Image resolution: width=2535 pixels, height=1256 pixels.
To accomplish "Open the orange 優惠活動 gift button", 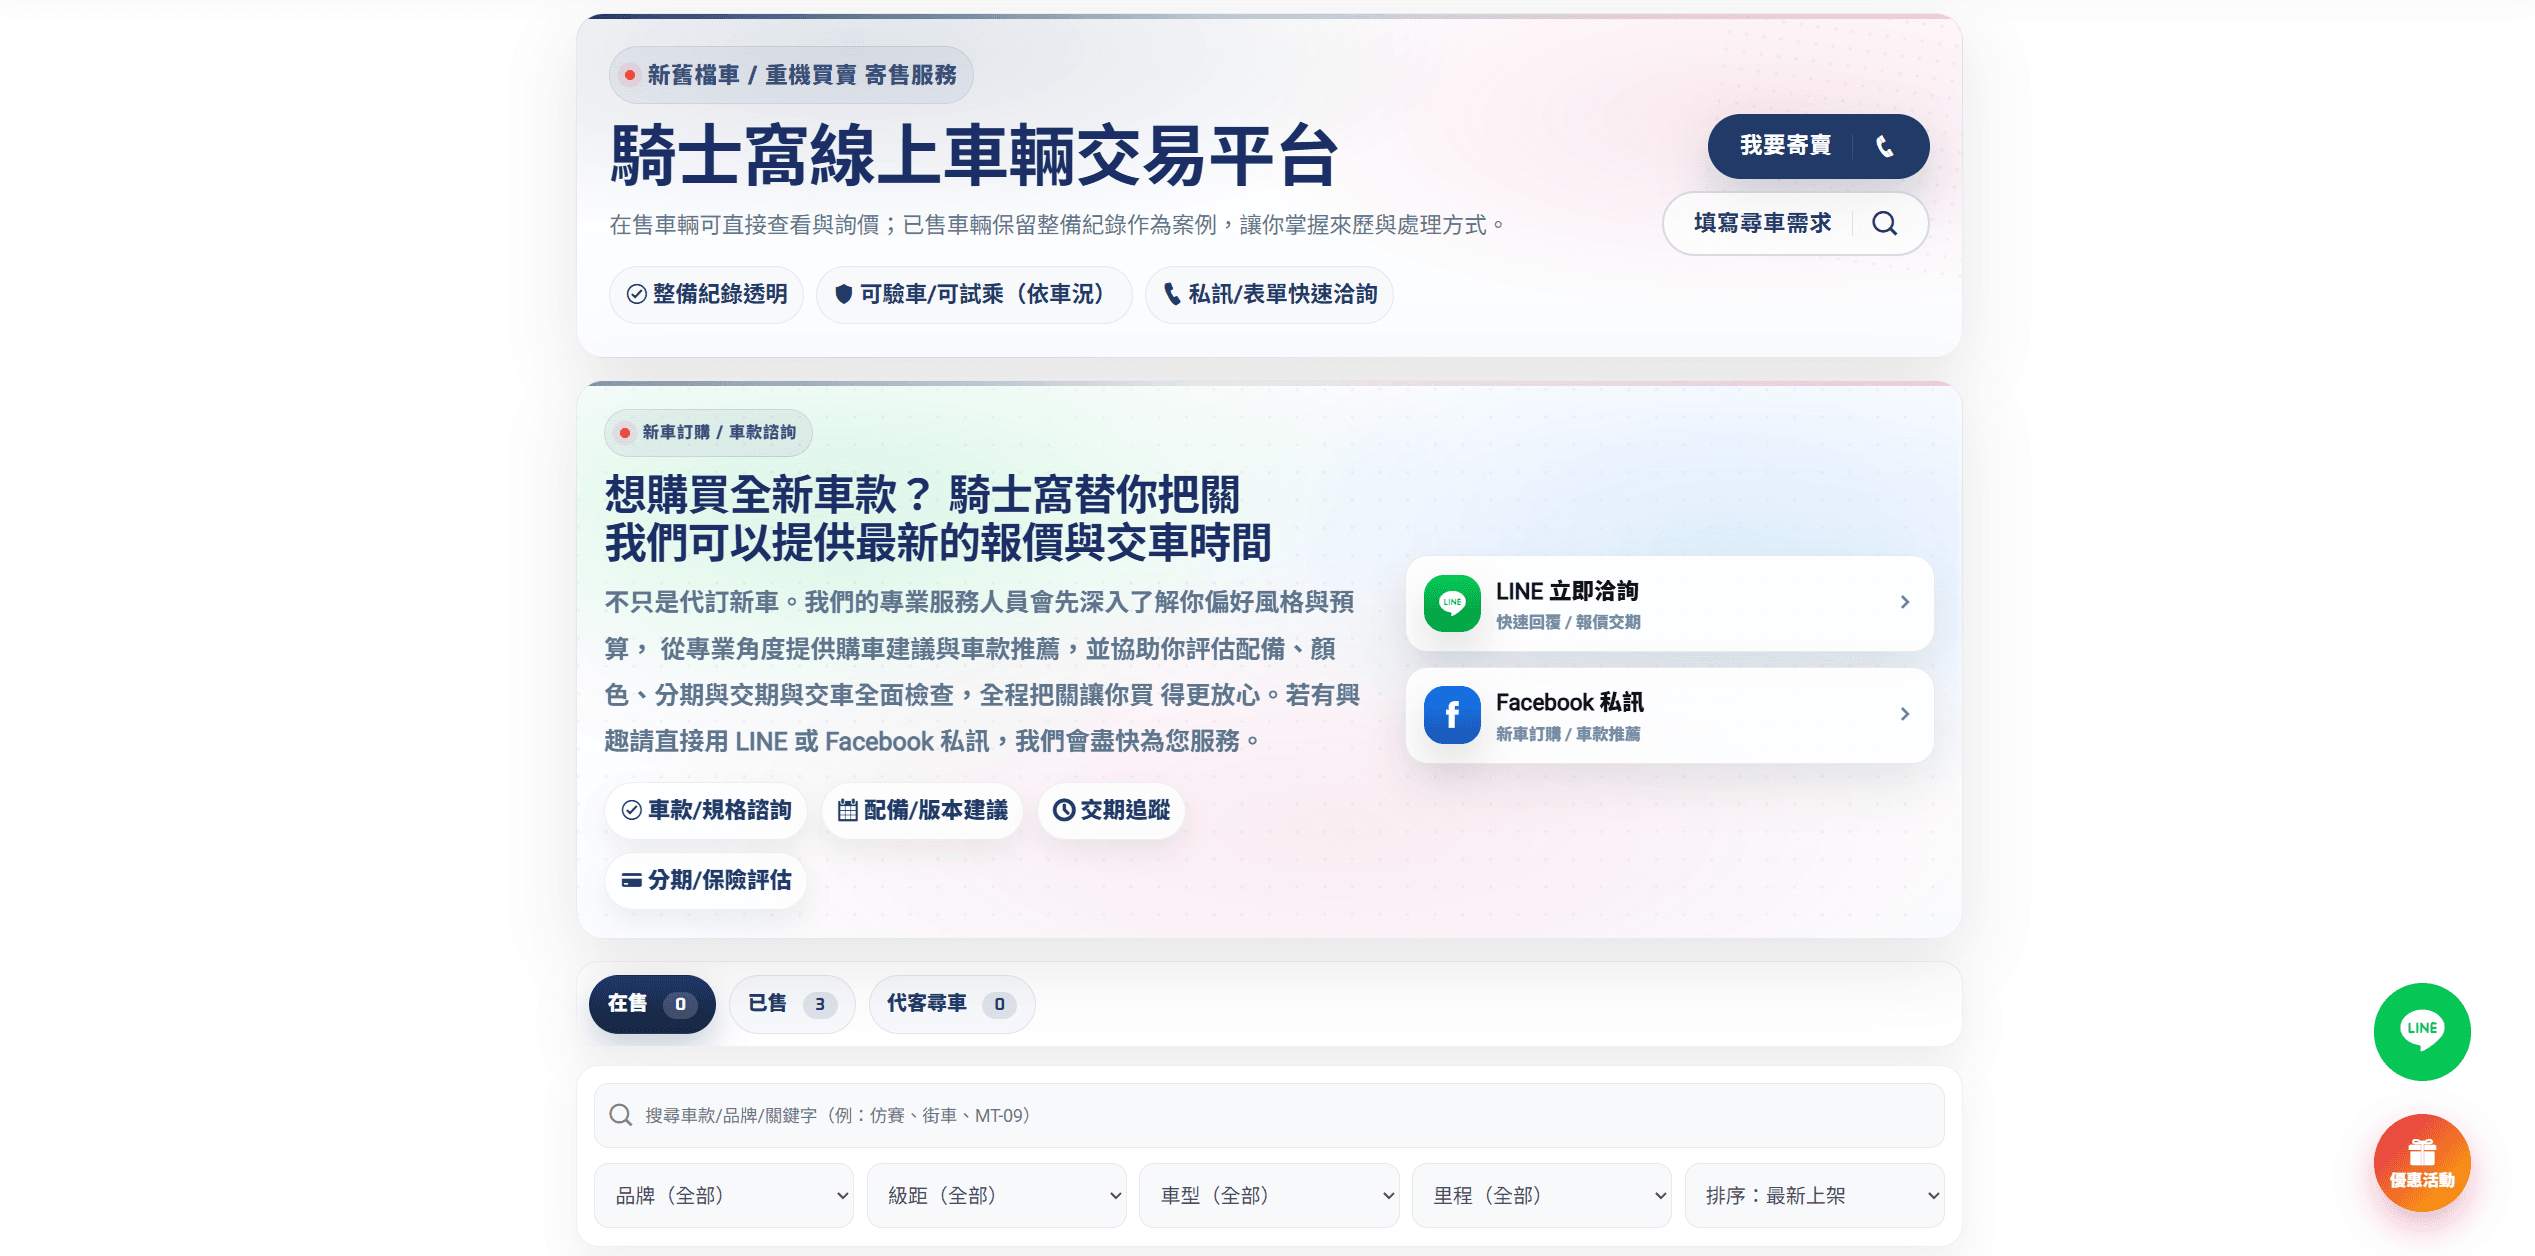I will pos(2422,1162).
